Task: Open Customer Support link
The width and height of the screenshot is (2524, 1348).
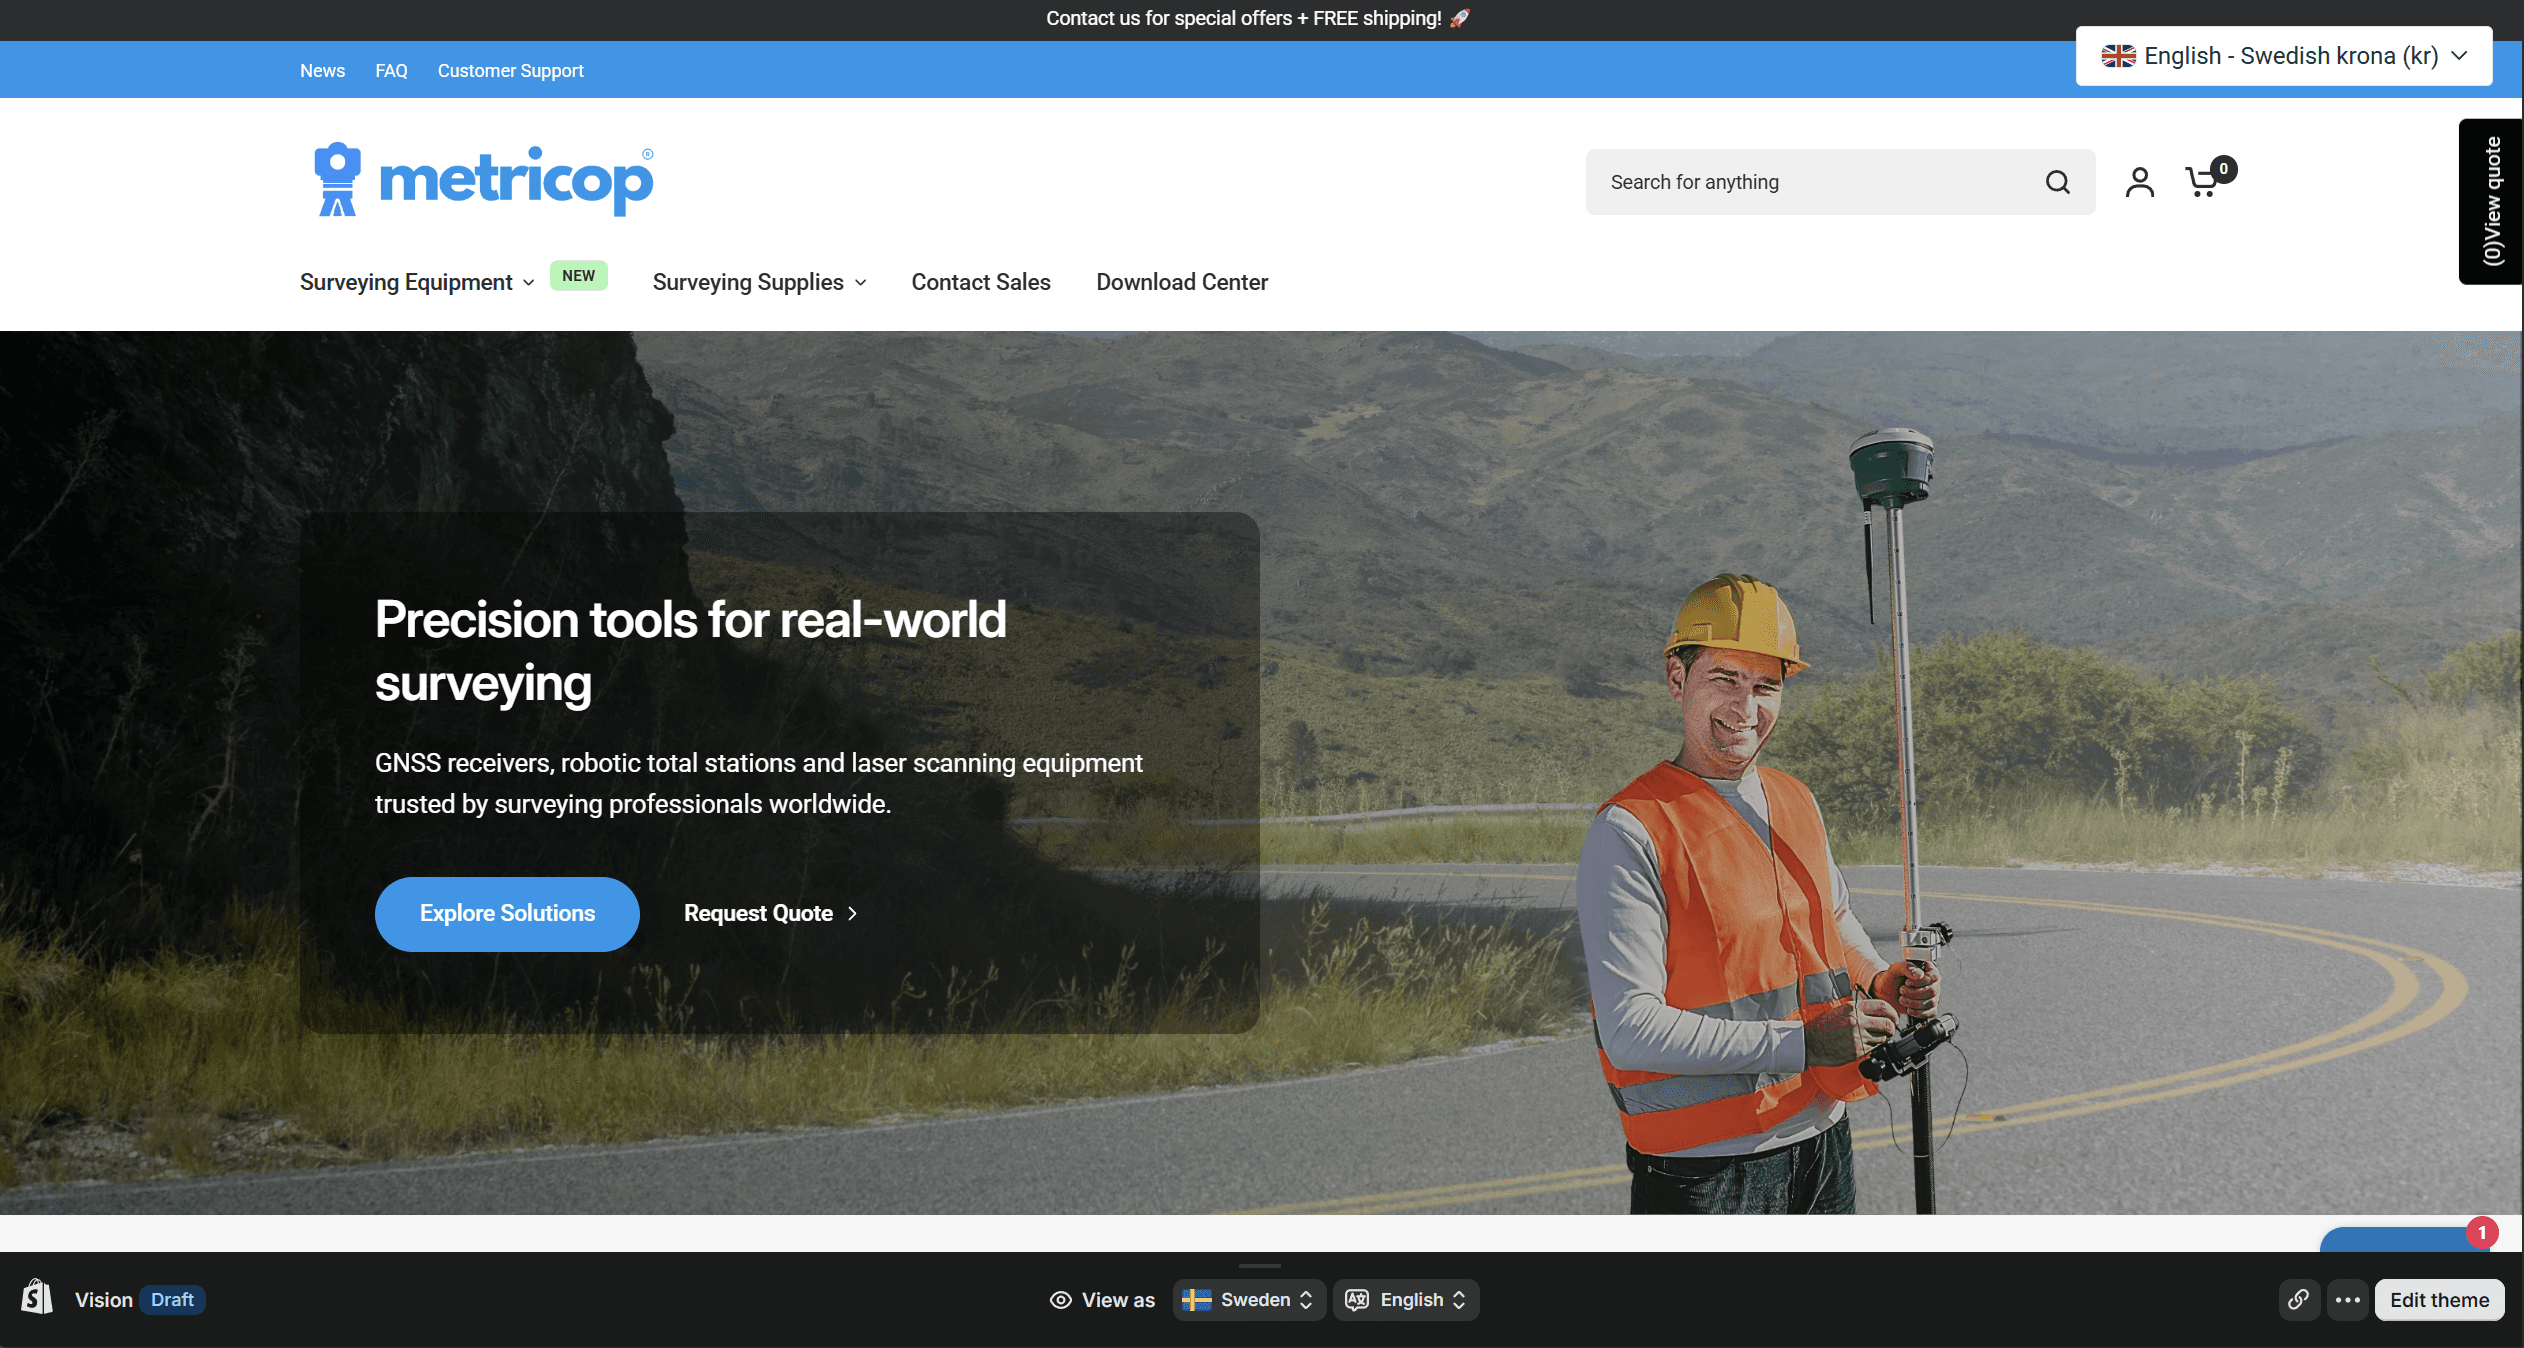Action: click(510, 70)
